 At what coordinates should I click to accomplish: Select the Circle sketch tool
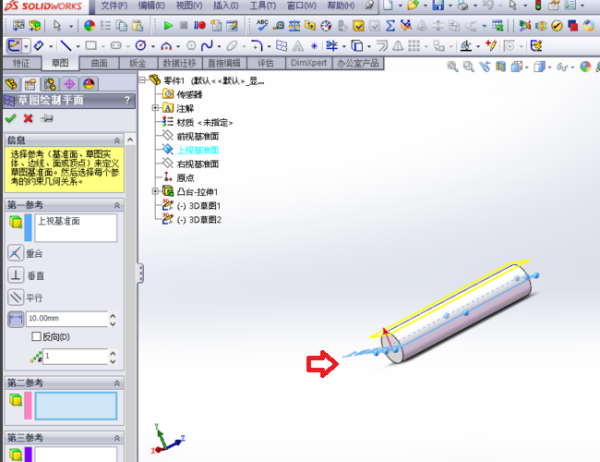click(x=141, y=46)
